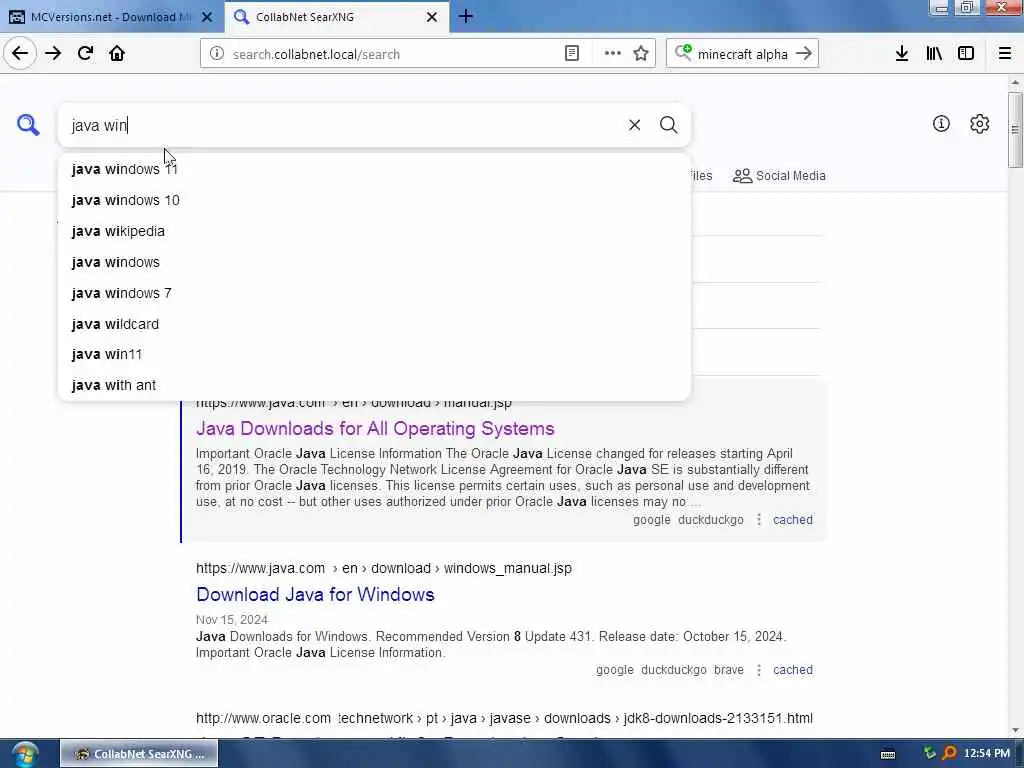The width and height of the screenshot is (1024, 768).
Task: Open page actions three-dots menu
Action: [x=613, y=54]
